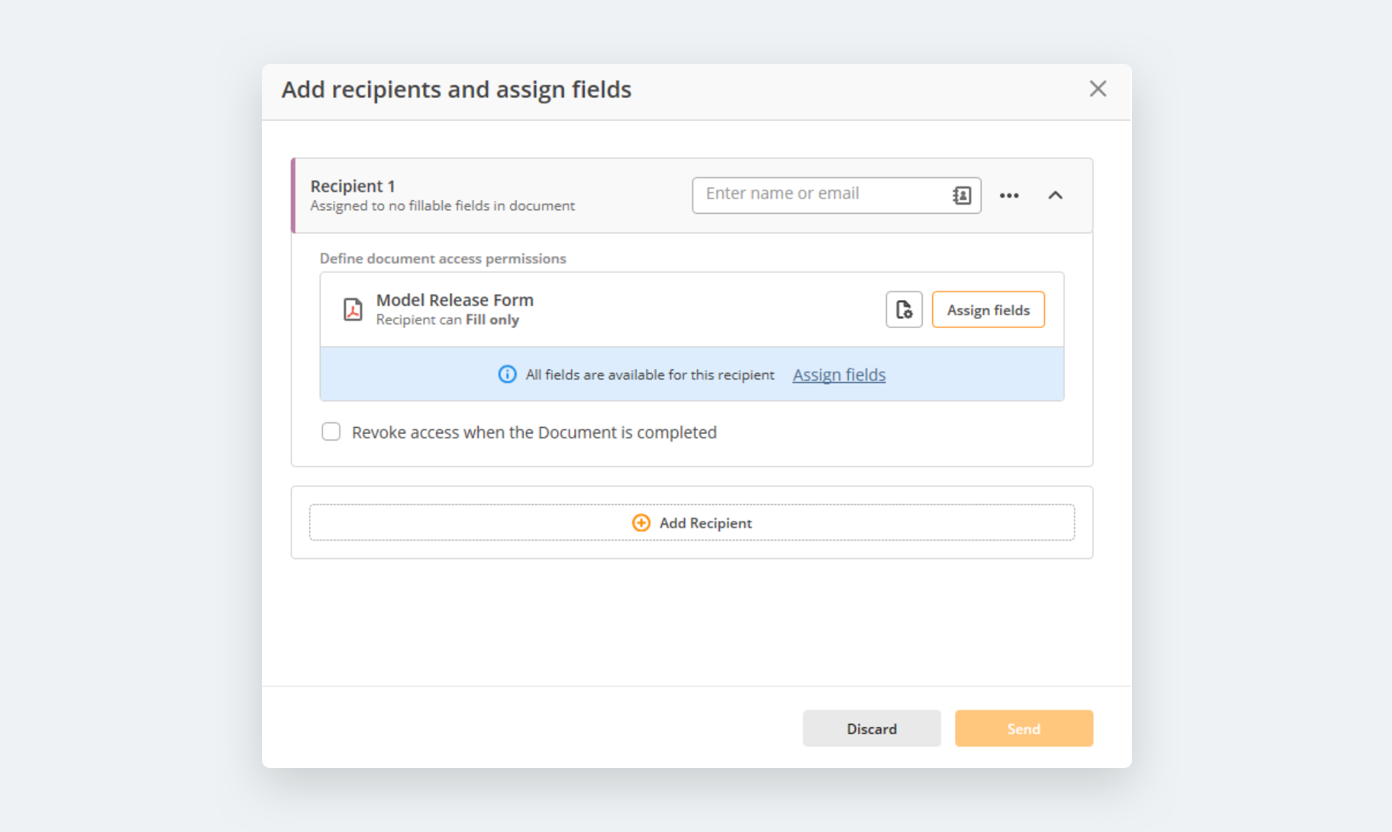Click the pink color bar on Recipient 1

(x=293, y=195)
